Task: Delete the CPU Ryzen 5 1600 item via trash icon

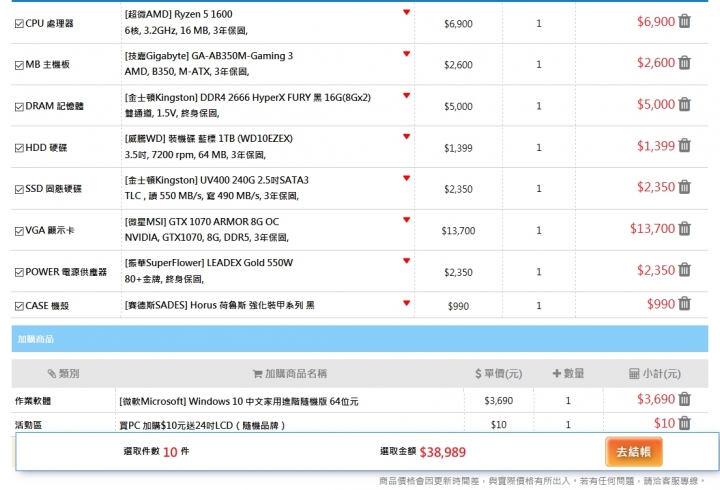Action: click(684, 21)
